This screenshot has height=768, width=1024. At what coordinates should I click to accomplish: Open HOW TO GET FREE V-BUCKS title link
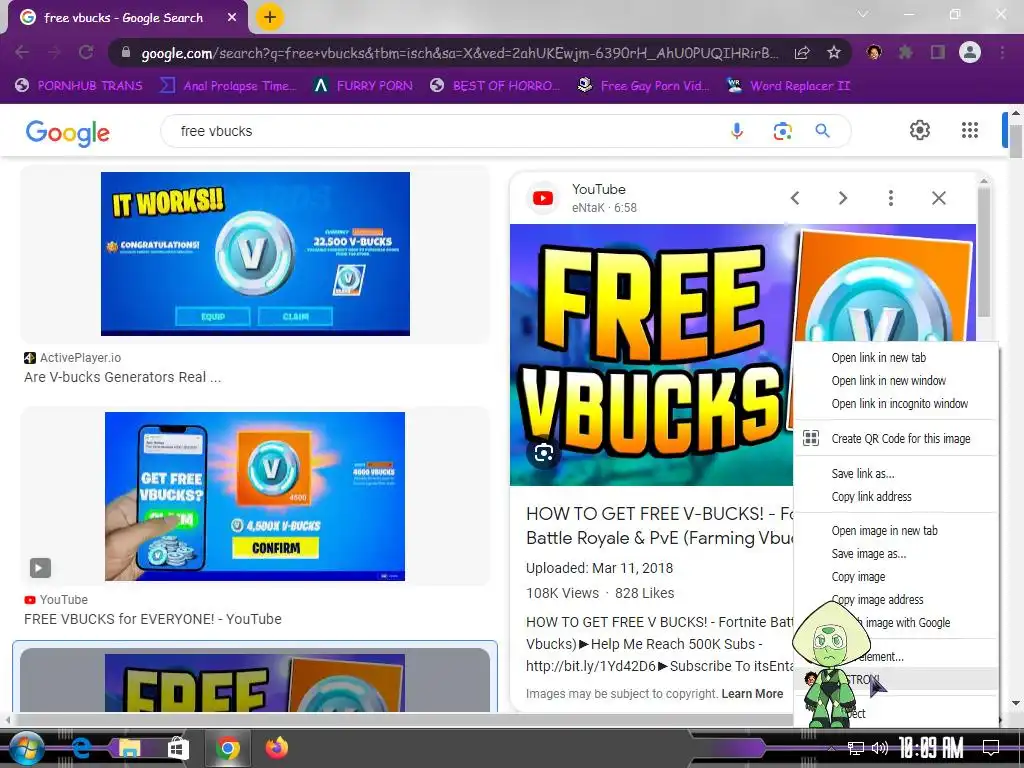coord(660,526)
